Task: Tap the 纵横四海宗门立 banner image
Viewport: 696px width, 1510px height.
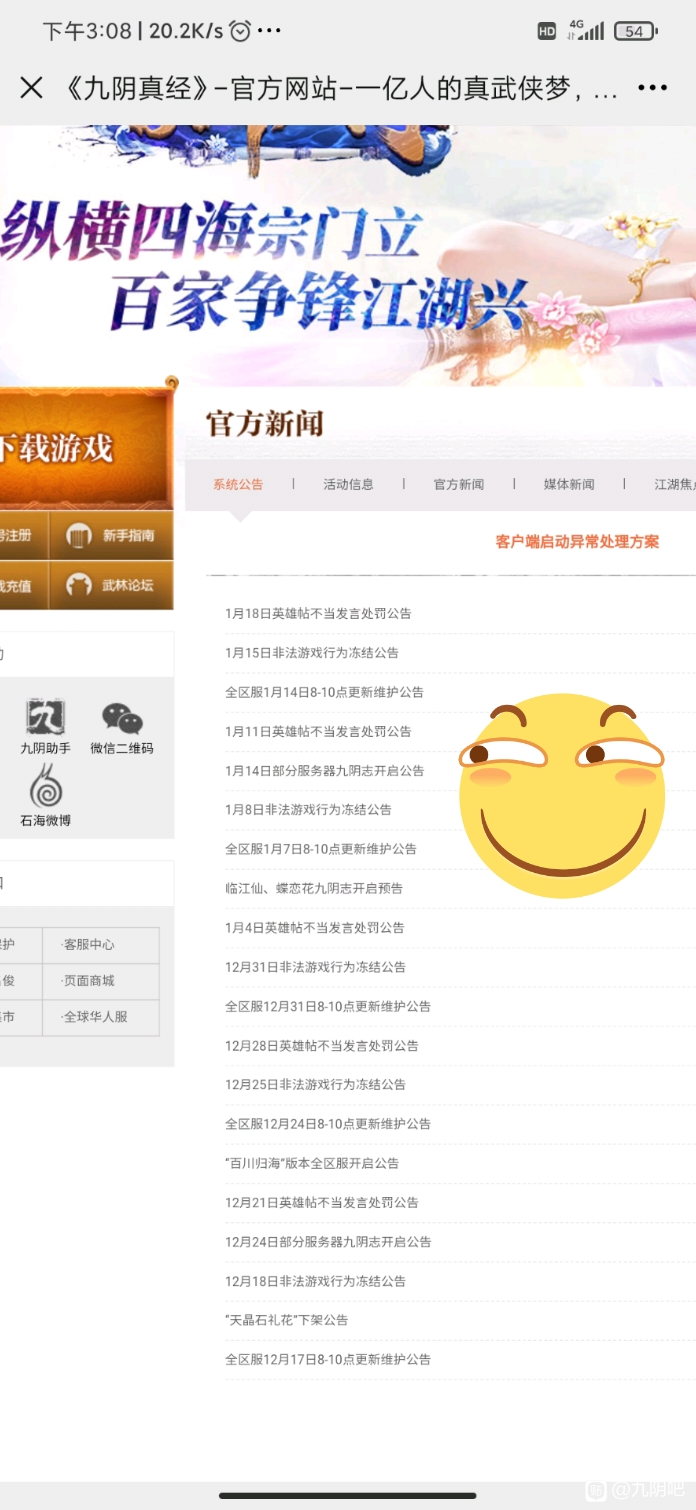Action: point(348,255)
